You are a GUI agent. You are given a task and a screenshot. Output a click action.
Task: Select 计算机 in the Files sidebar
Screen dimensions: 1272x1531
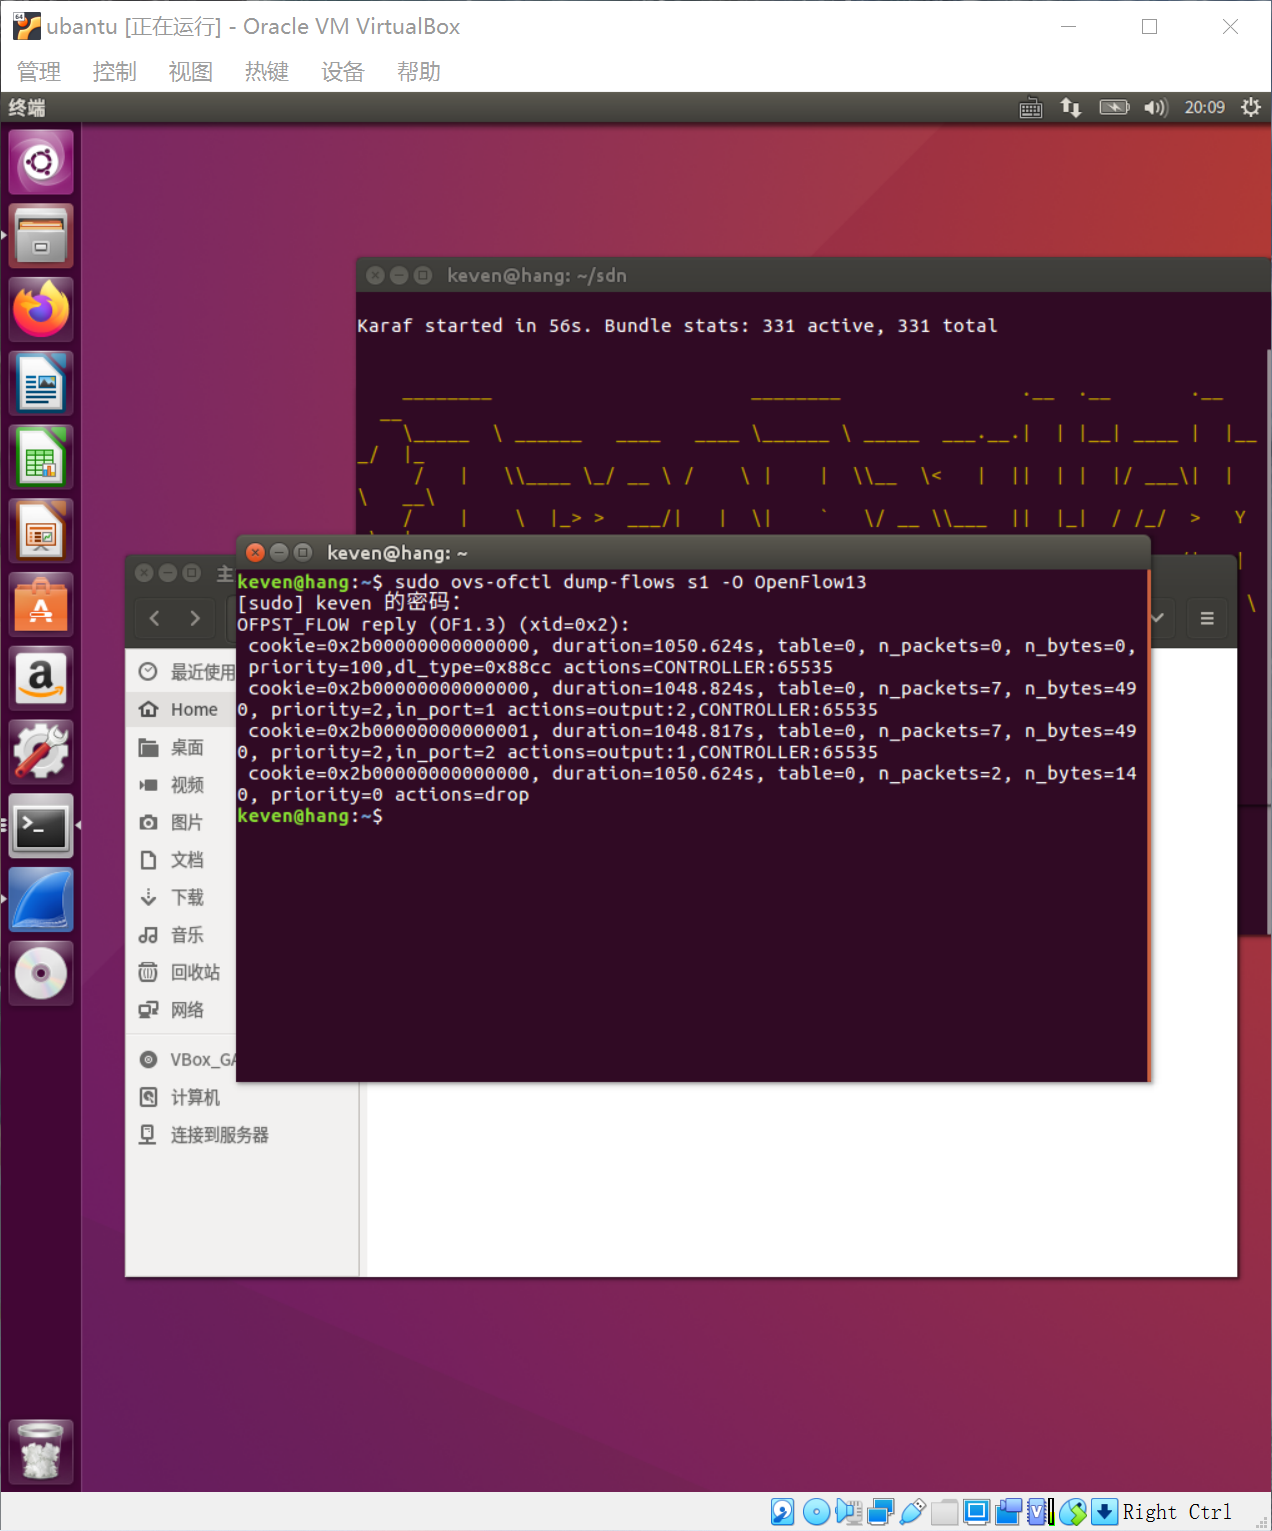coord(242,1097)
